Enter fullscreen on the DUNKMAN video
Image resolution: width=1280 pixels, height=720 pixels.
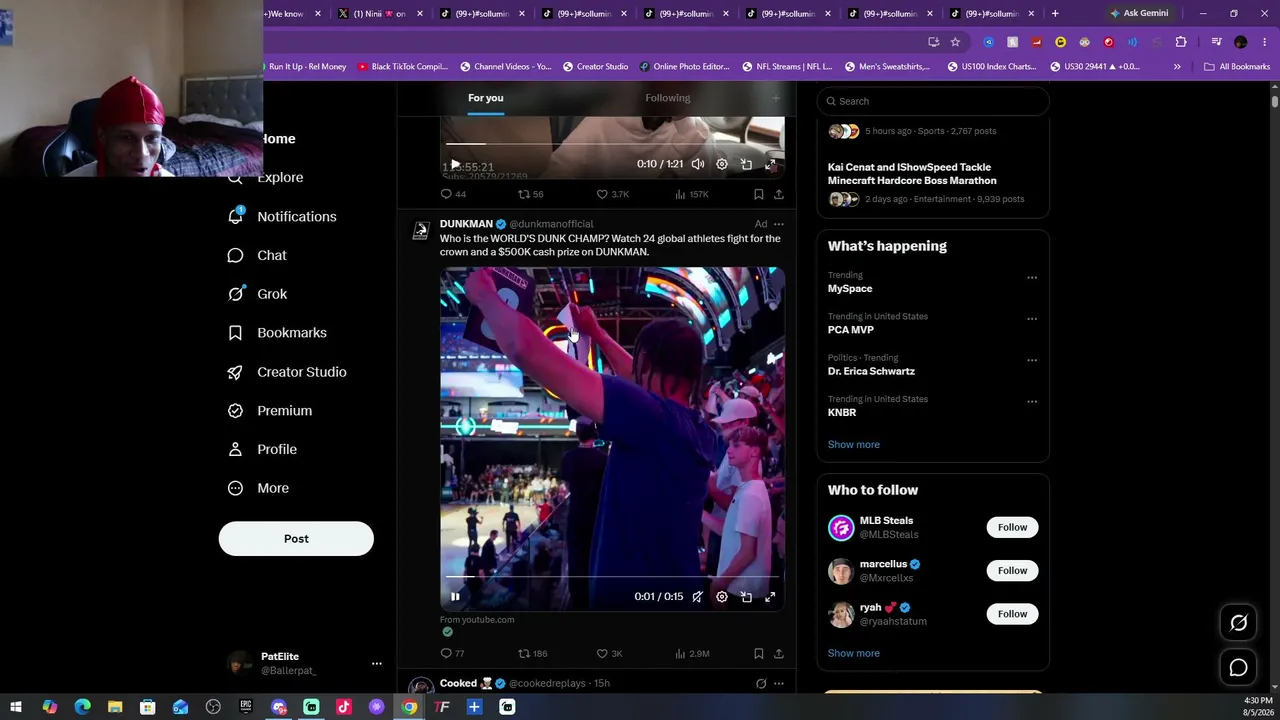tap(770, 597)
